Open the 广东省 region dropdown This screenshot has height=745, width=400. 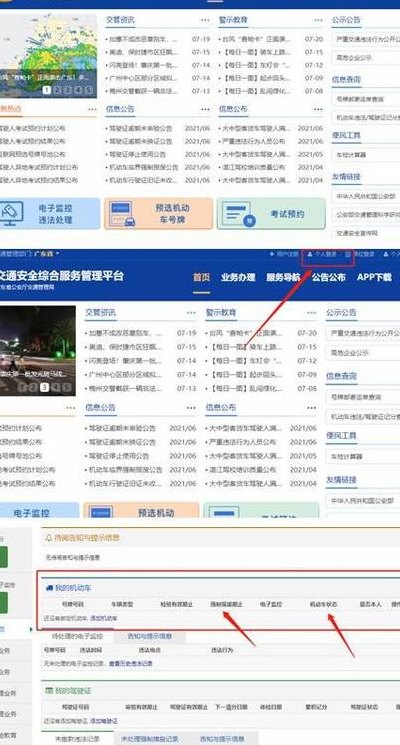pyautogui.click(x=47, y=254)
